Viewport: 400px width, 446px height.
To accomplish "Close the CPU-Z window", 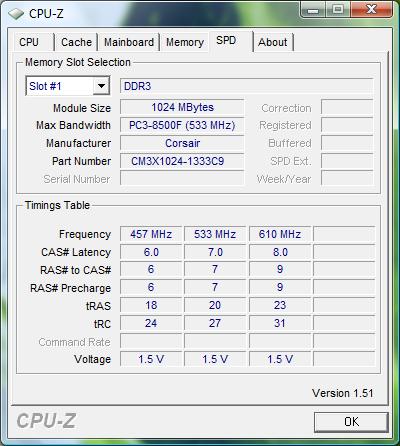I will click(x=371, y=9).
